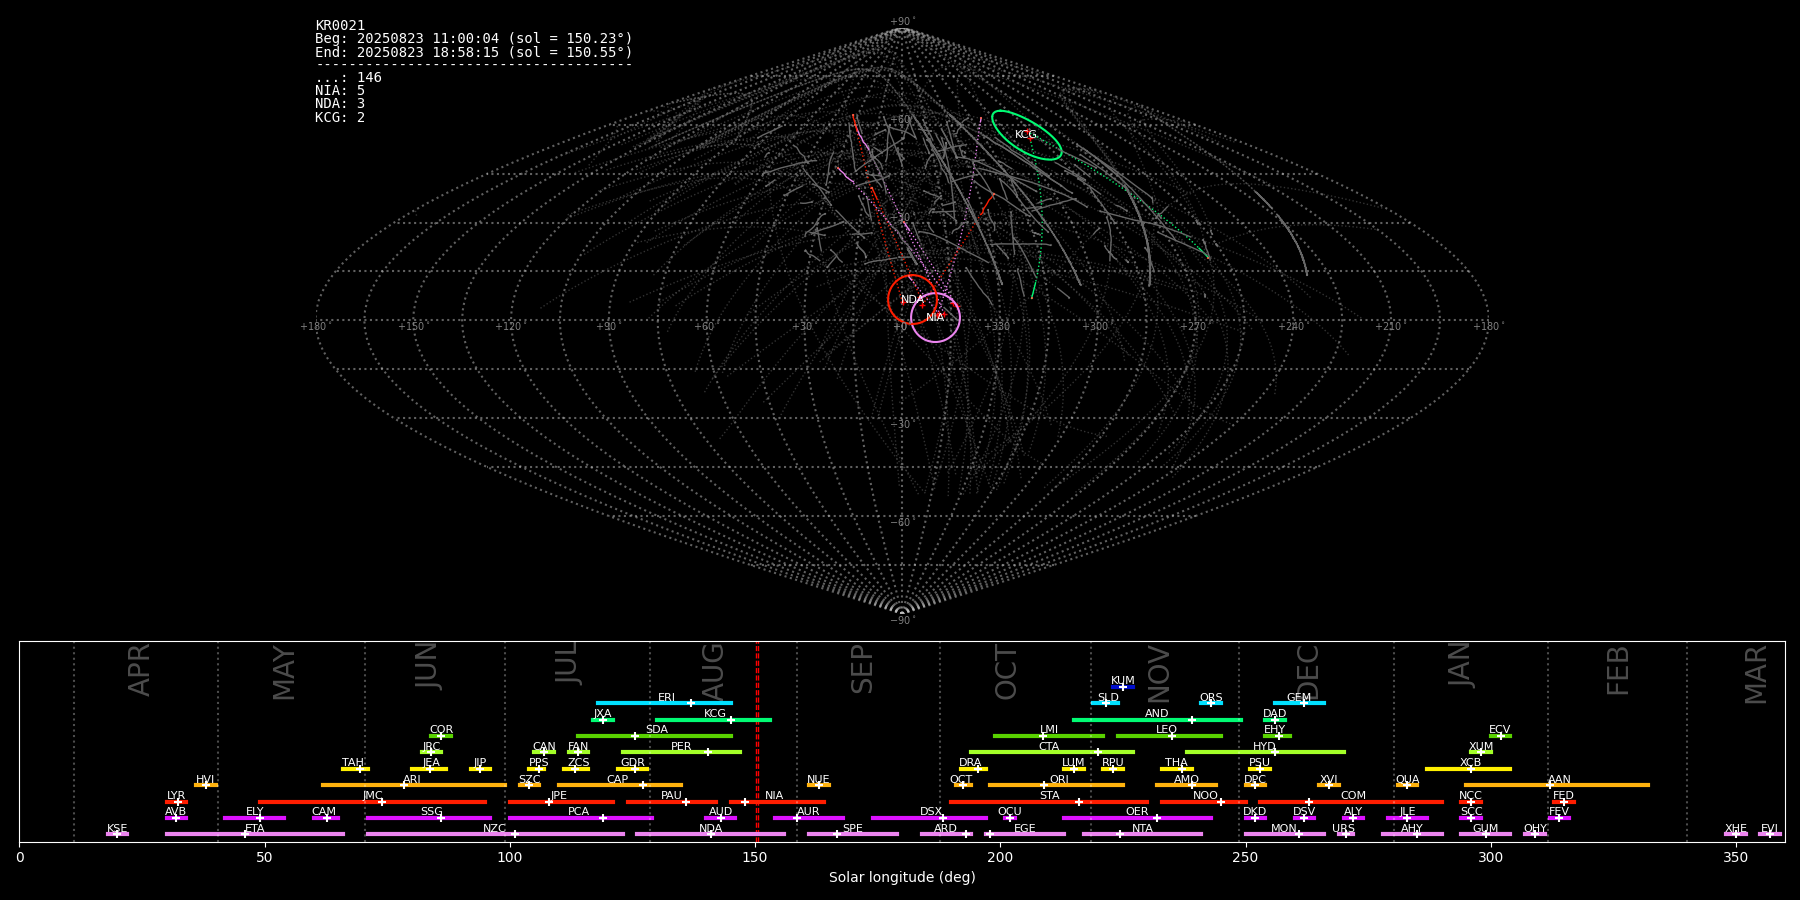Click the HYD shower bar

pyautogui.click(x=1265, y=752)
